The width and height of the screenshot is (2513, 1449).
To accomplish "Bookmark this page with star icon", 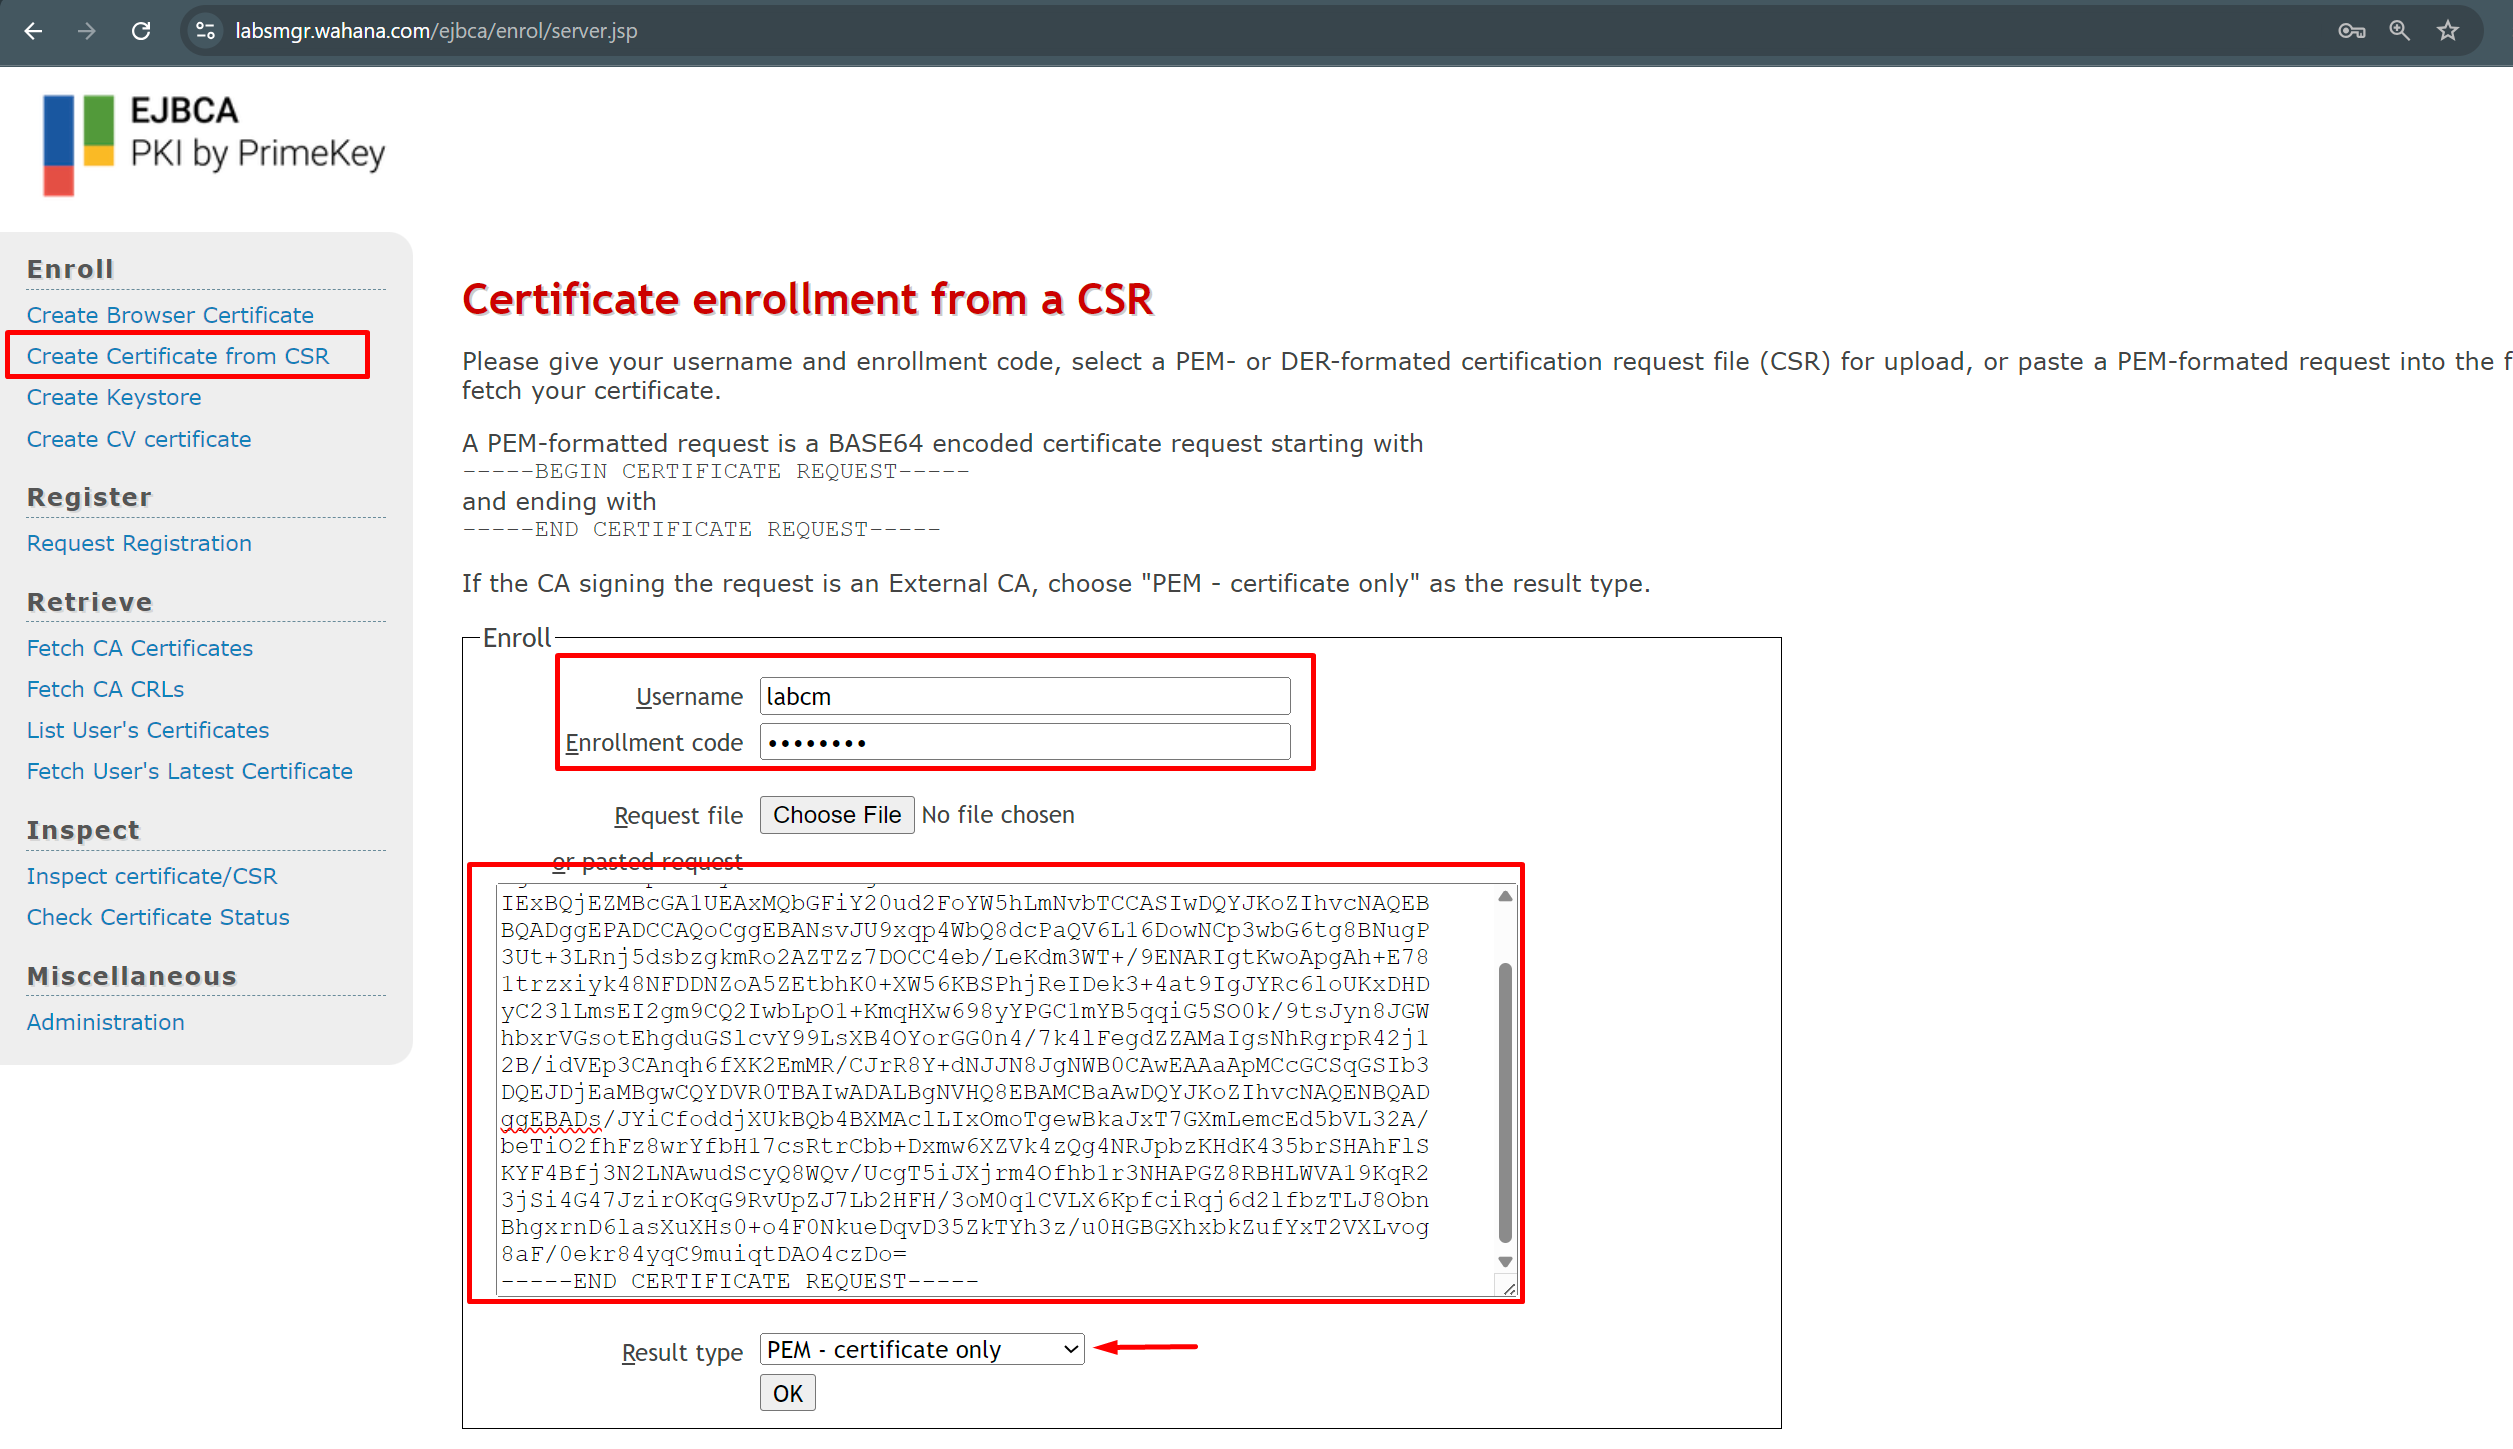I will (2447, 31).
